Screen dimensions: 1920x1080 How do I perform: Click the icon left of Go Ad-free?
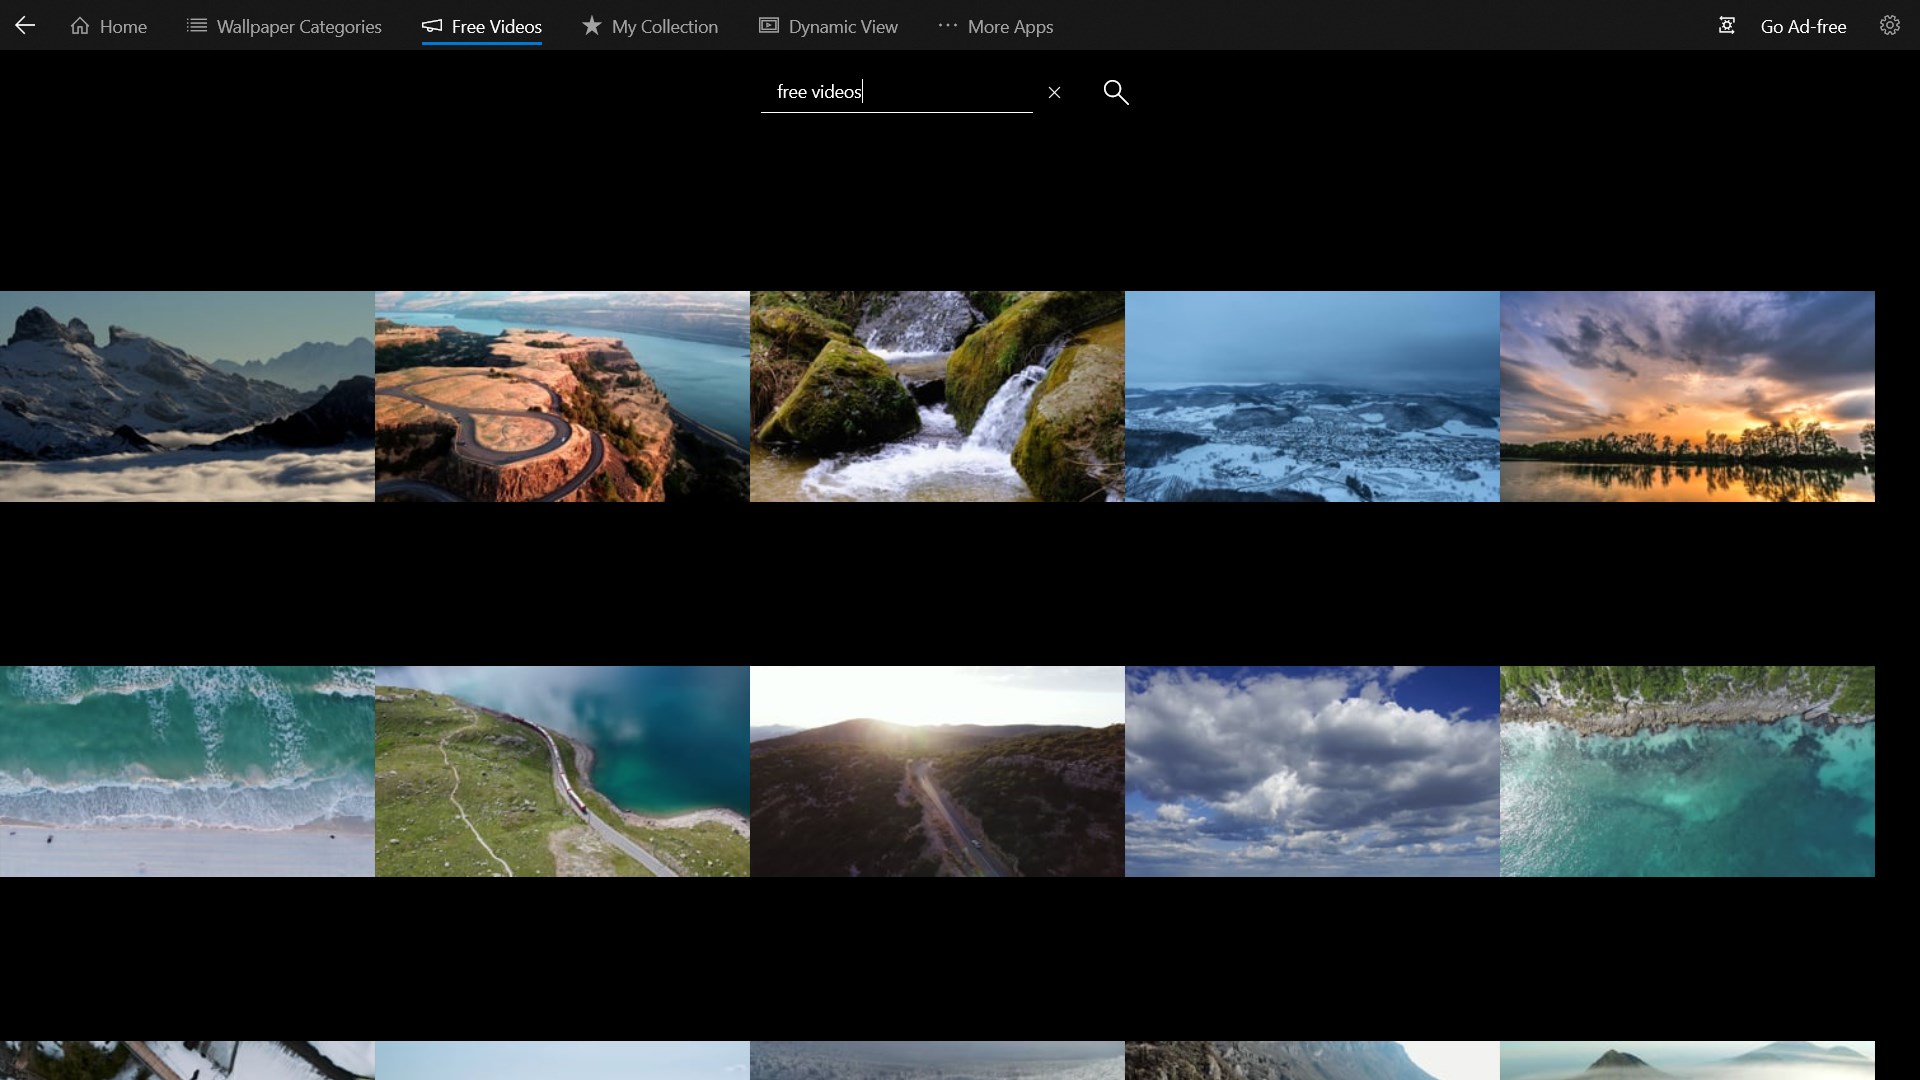pos(1726,26)
